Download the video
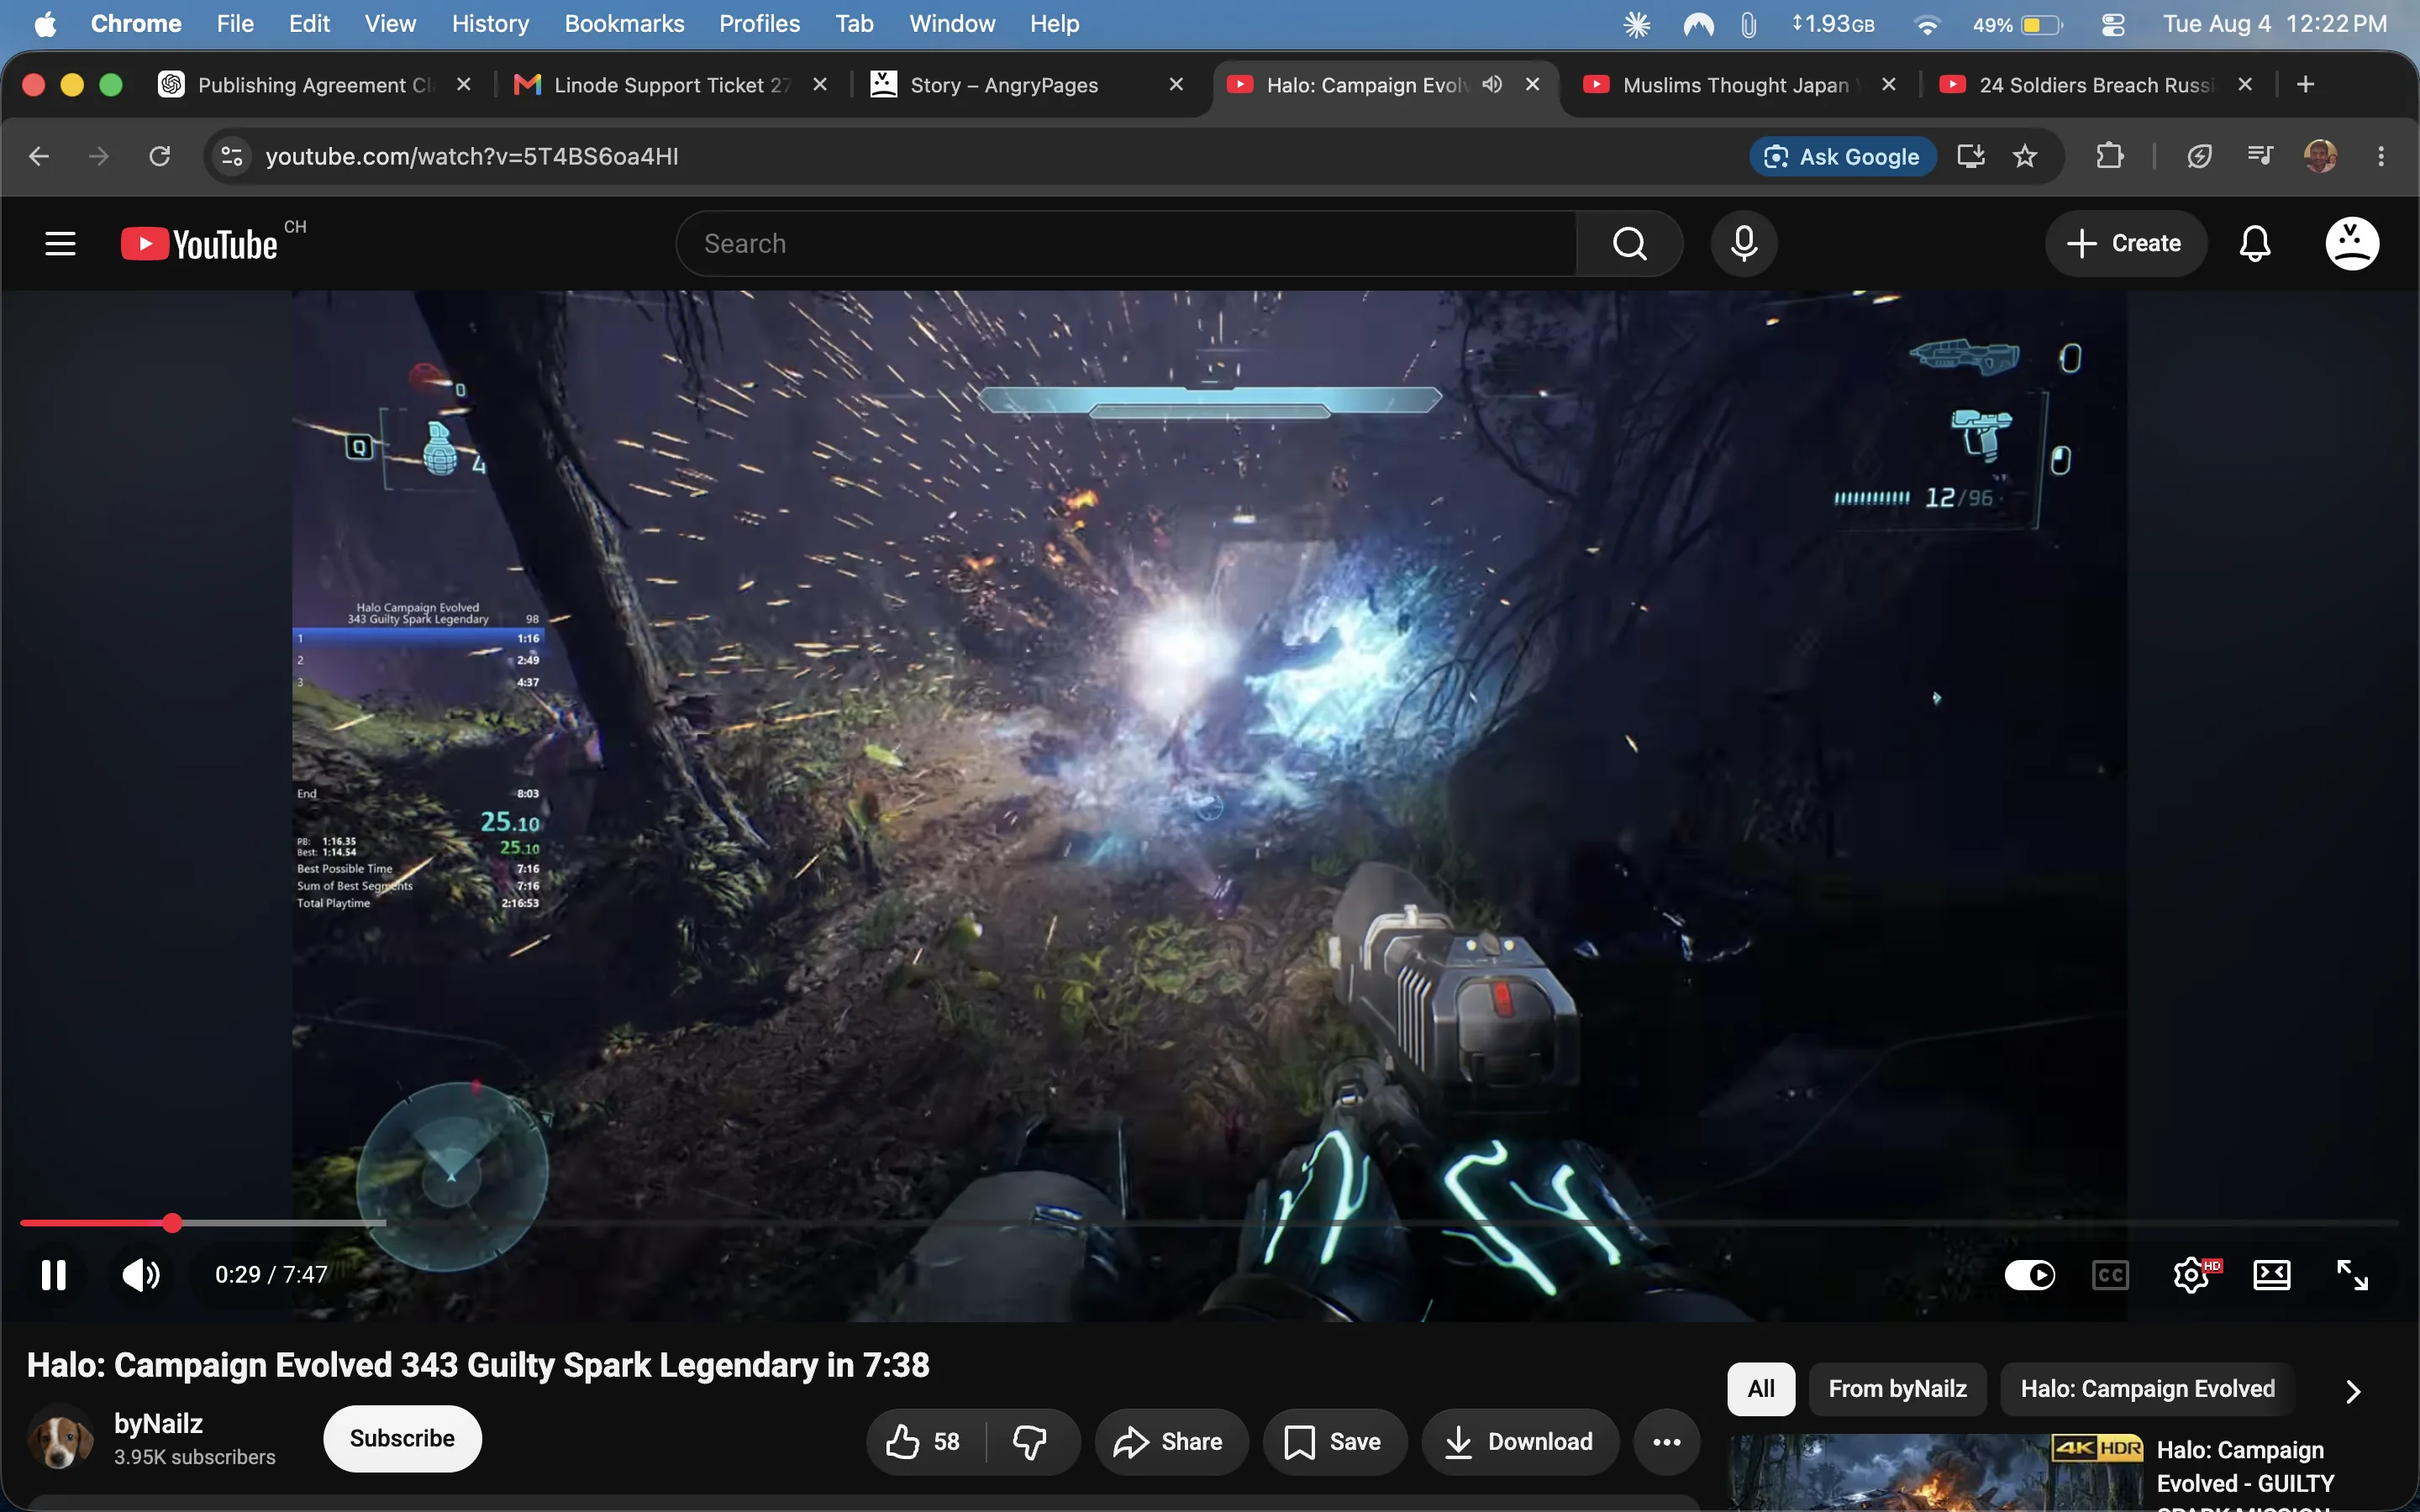Screen dimensions: 2420x1512 (1520, 1441)
